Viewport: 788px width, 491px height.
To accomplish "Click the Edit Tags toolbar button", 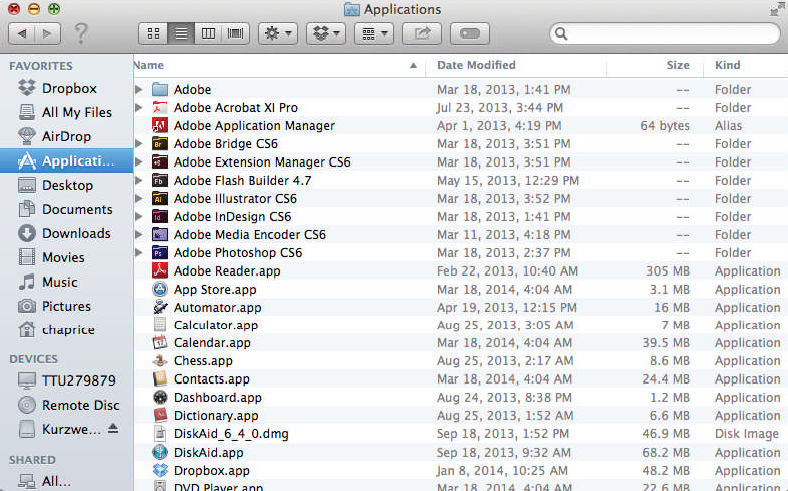I will click(x=470, y=34).
